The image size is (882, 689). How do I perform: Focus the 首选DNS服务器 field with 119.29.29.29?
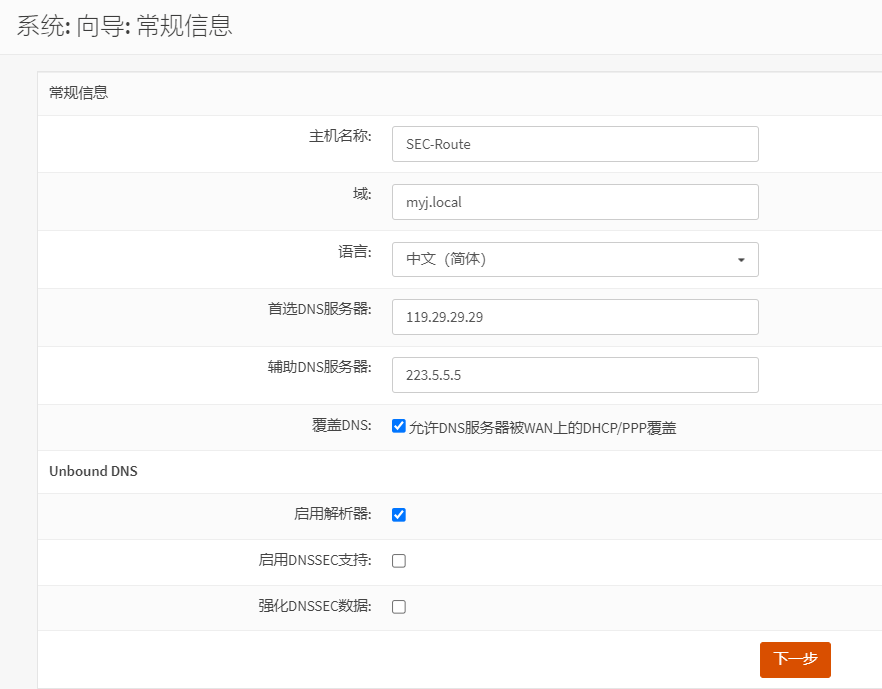(x=575, y=317)
